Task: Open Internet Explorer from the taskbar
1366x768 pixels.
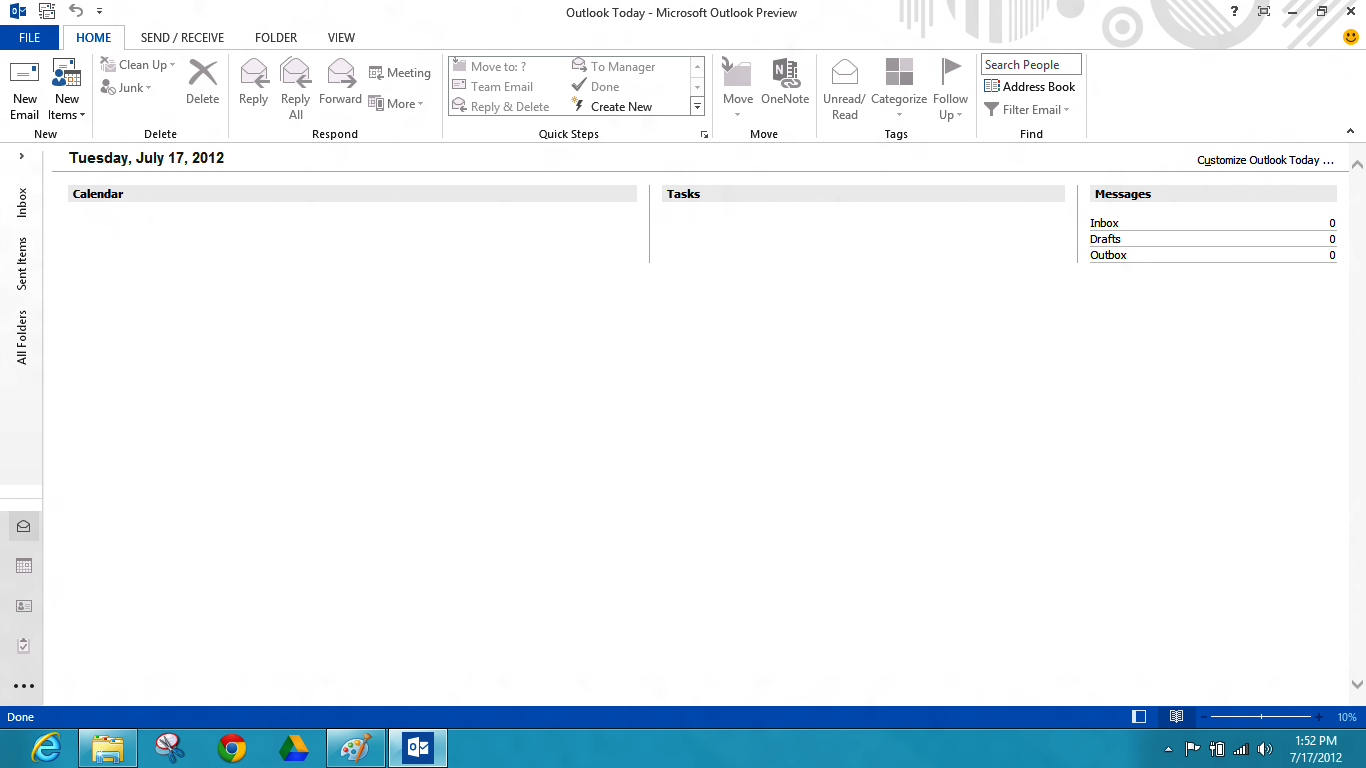Action: pos(46,748)
